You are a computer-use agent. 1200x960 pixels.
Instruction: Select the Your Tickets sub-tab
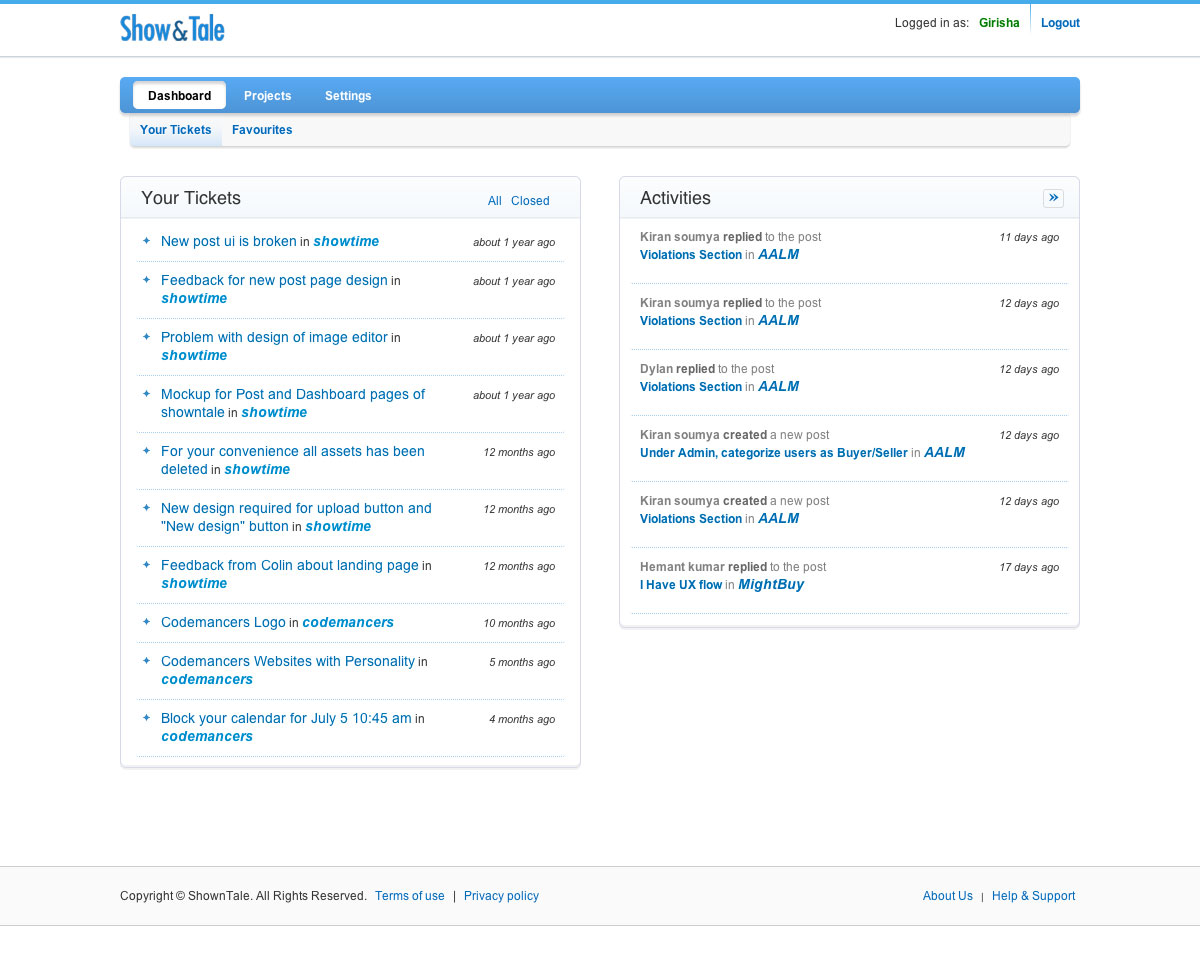pyautogui.click(x=176, y=130)
